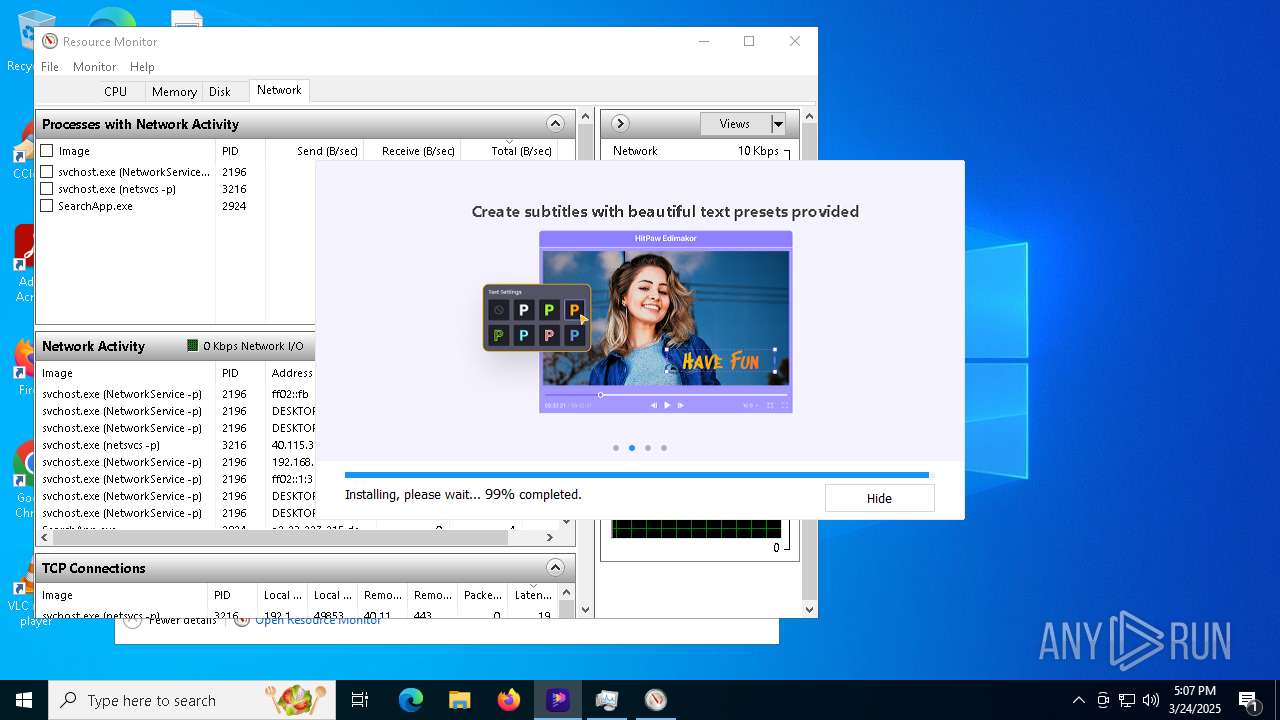Collapse Processes with Network Activity section

pyautogui.click(x=556, y=124)
